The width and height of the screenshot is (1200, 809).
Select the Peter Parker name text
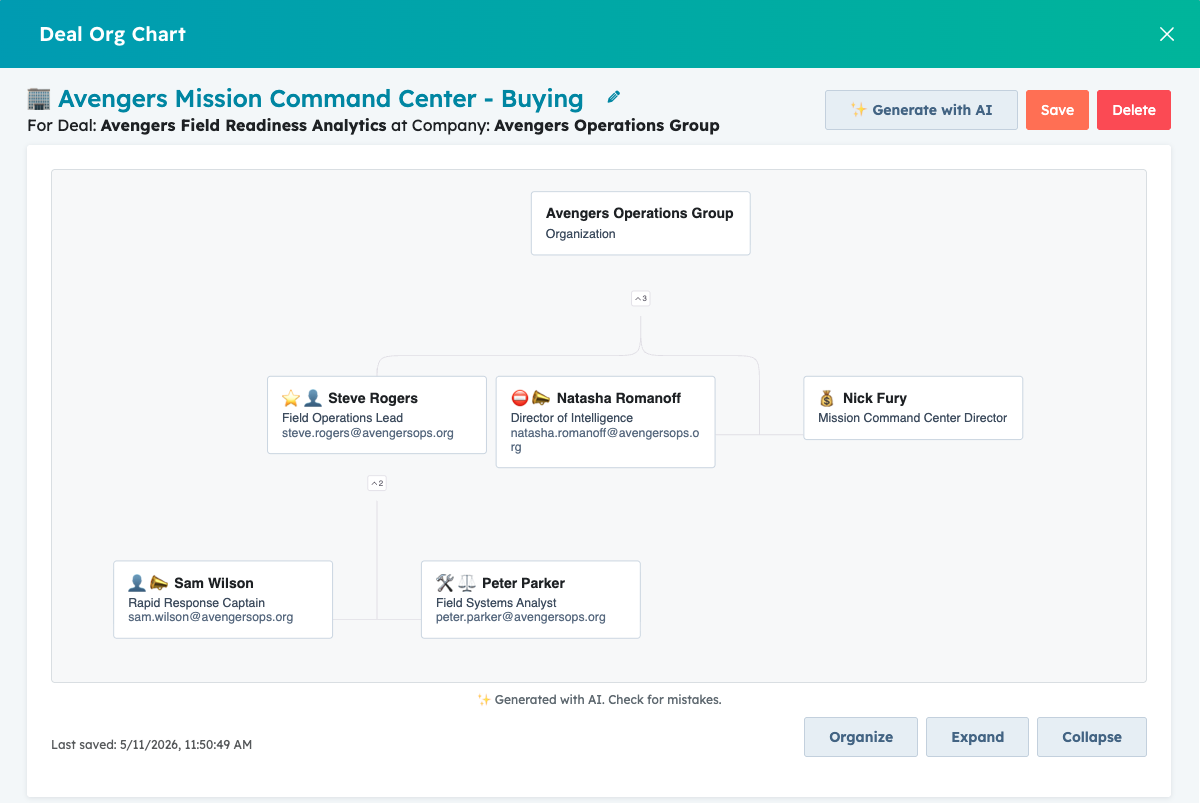coord(523,583)
